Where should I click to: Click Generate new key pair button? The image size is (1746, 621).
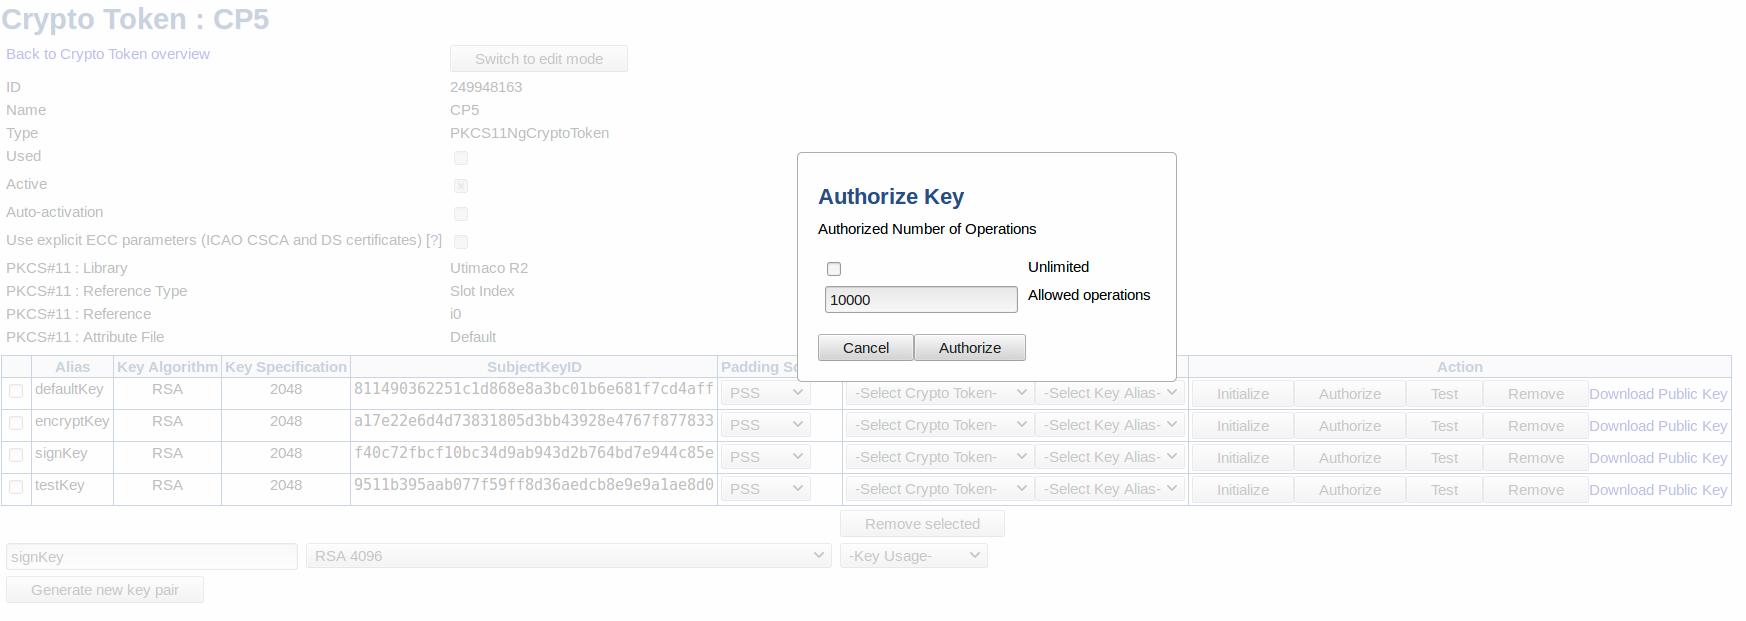(105, 590)
